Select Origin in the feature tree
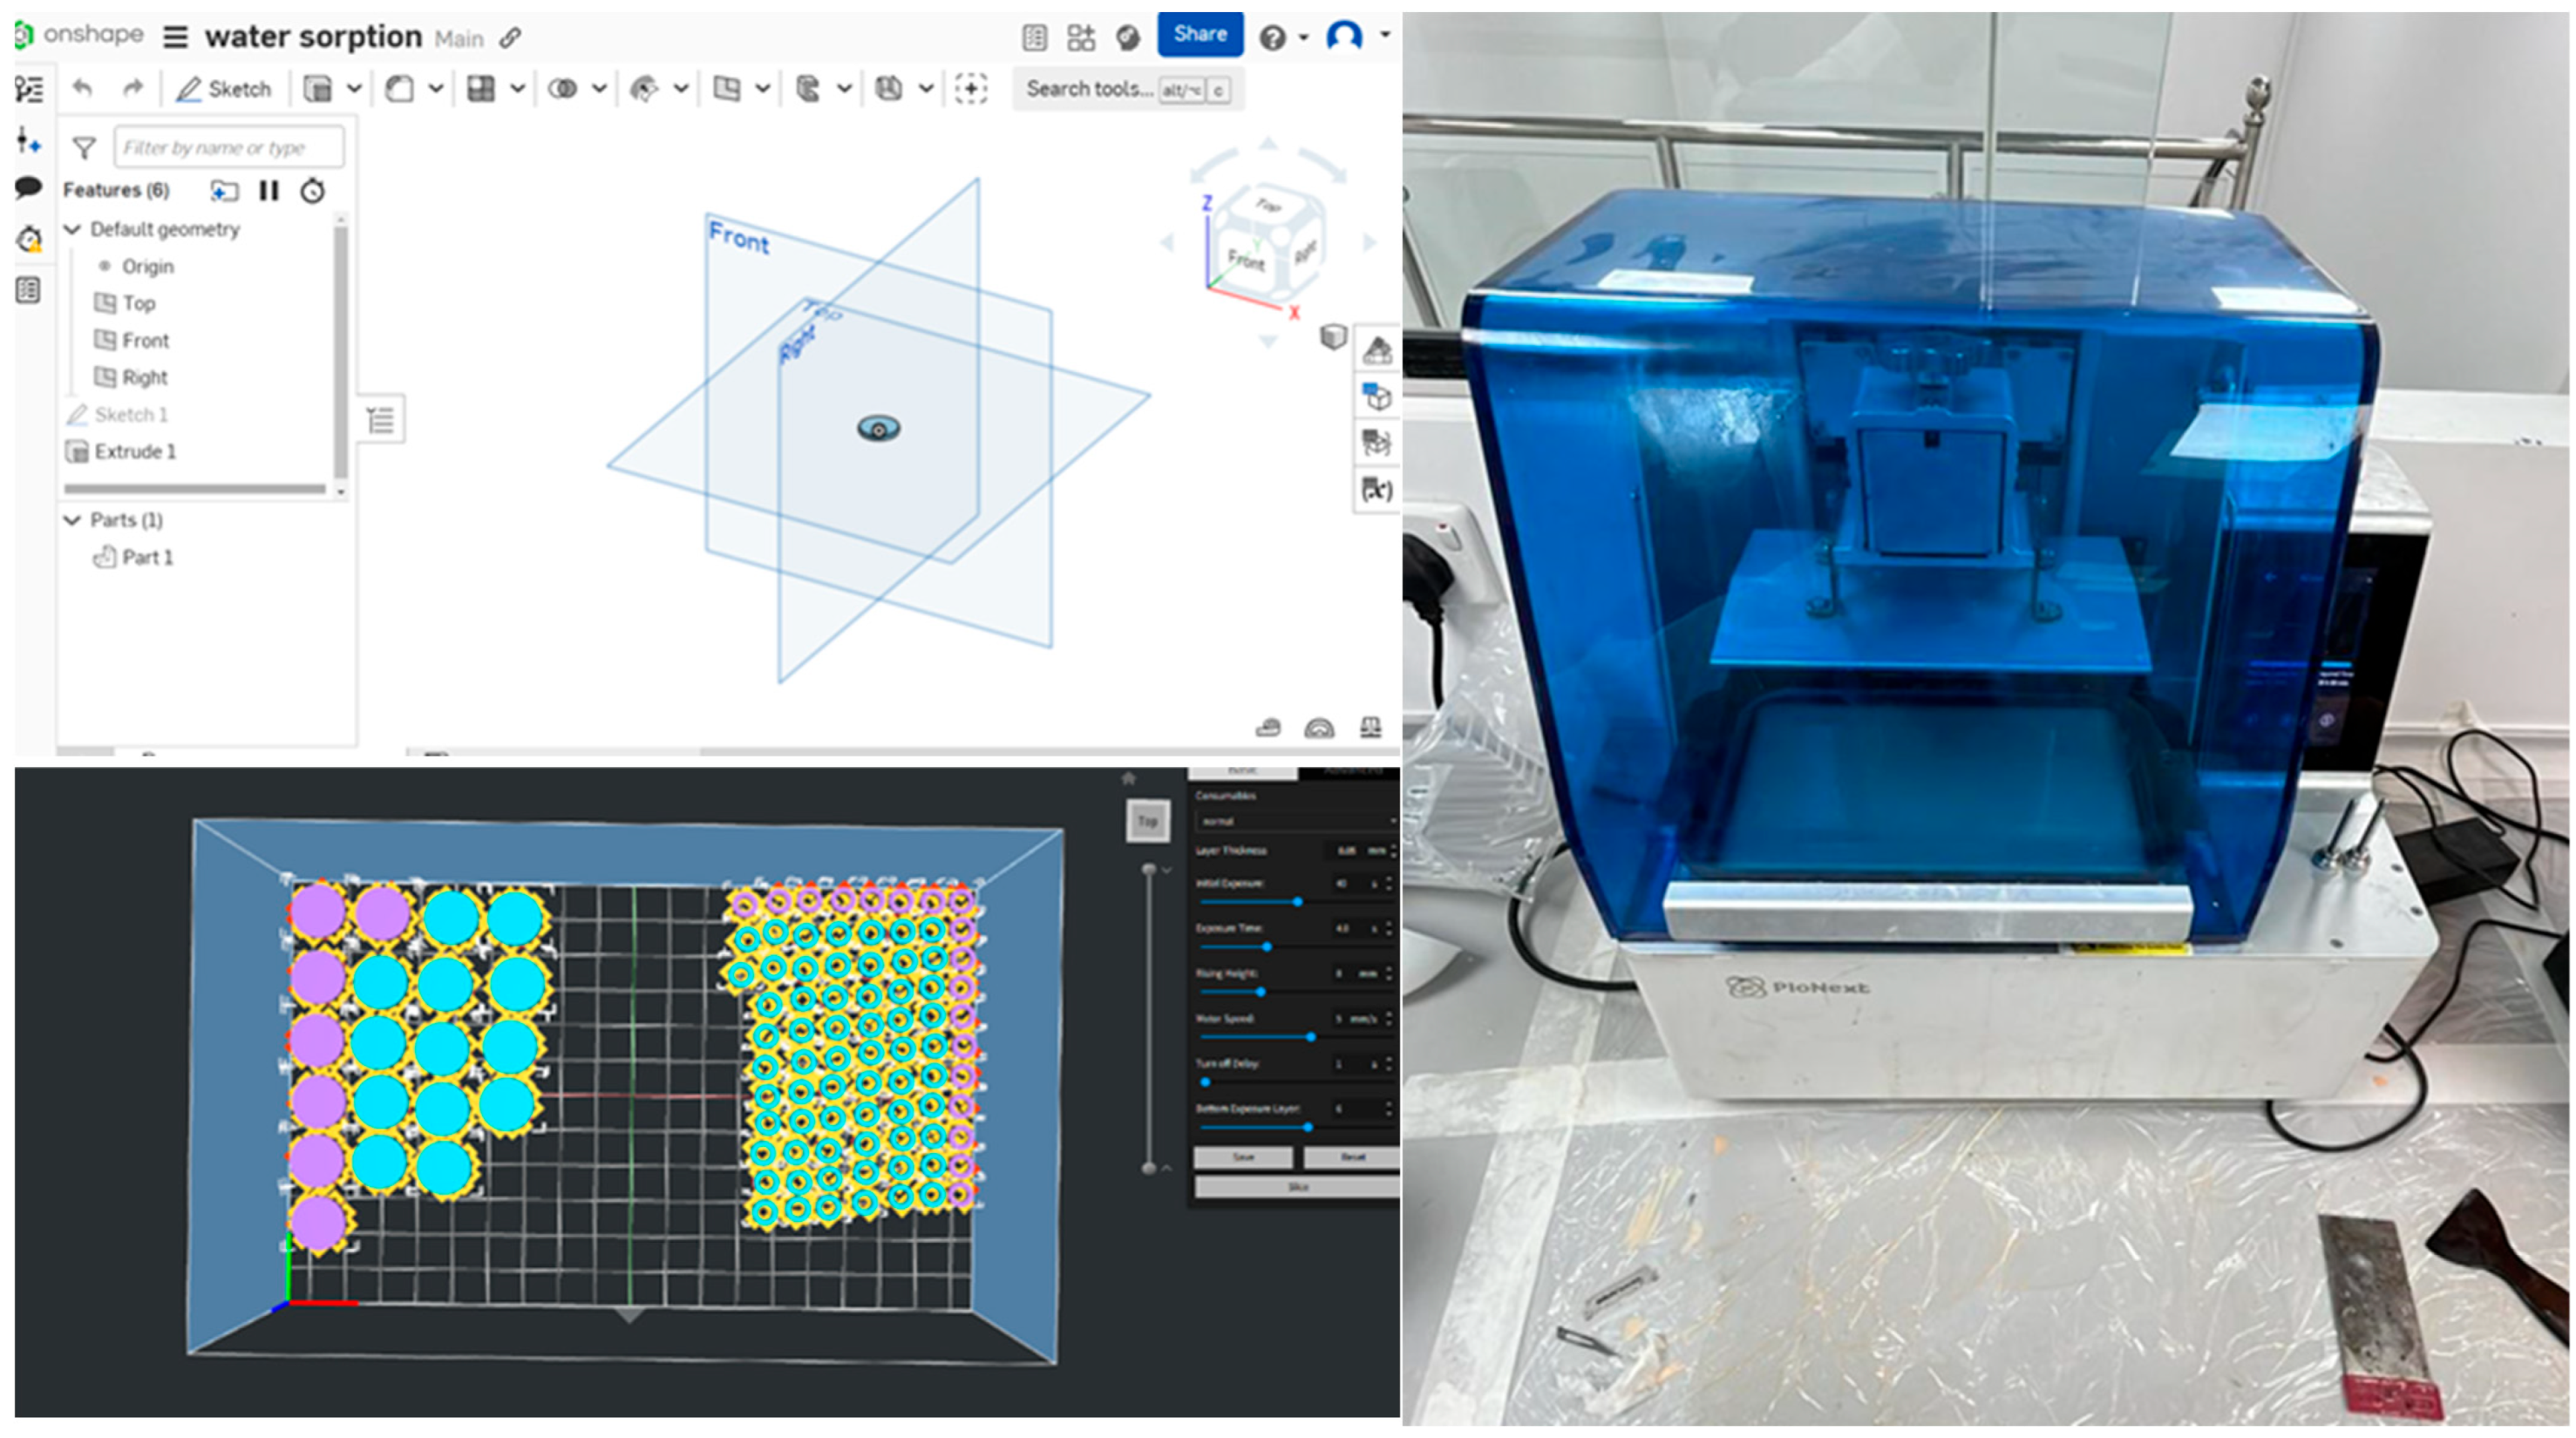Image resolution: width=2576 pixels, height=1438 pixels. click(147, 266)
